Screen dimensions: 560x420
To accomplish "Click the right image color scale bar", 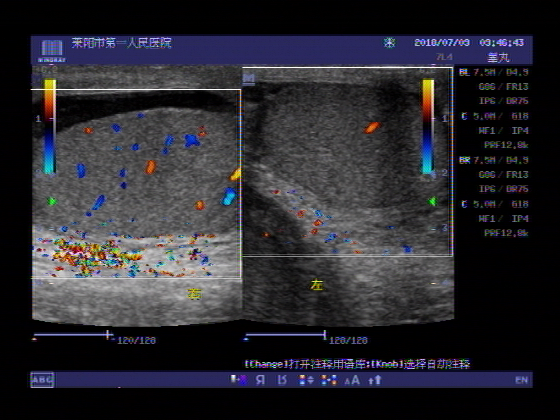I will click(x=428, y=126).
